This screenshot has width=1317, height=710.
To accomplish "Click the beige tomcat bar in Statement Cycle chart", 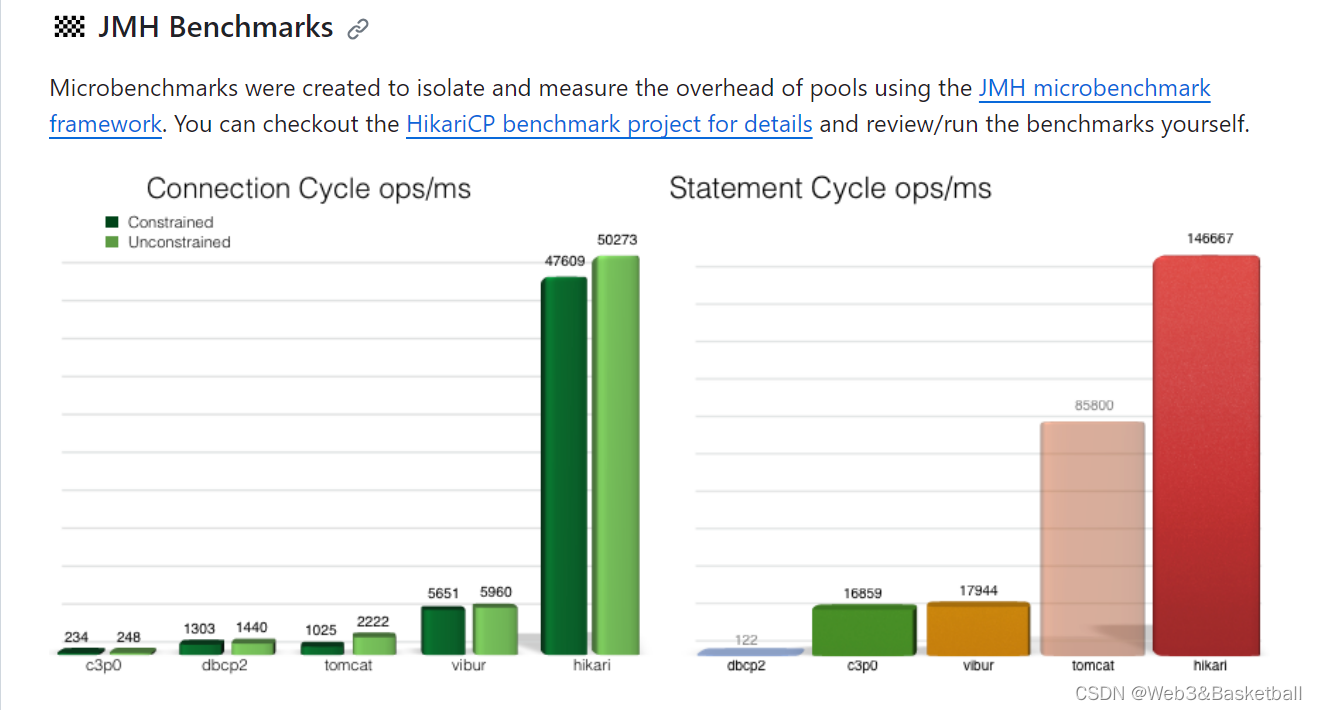I will pyautogui.click(x=1093, y=539).
